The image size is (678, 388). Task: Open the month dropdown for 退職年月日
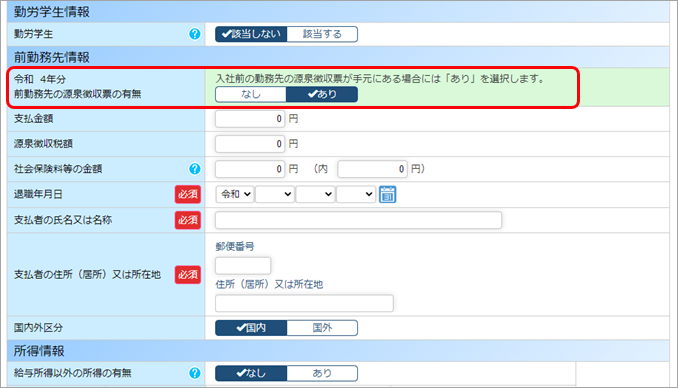click(x=316, y=194)
